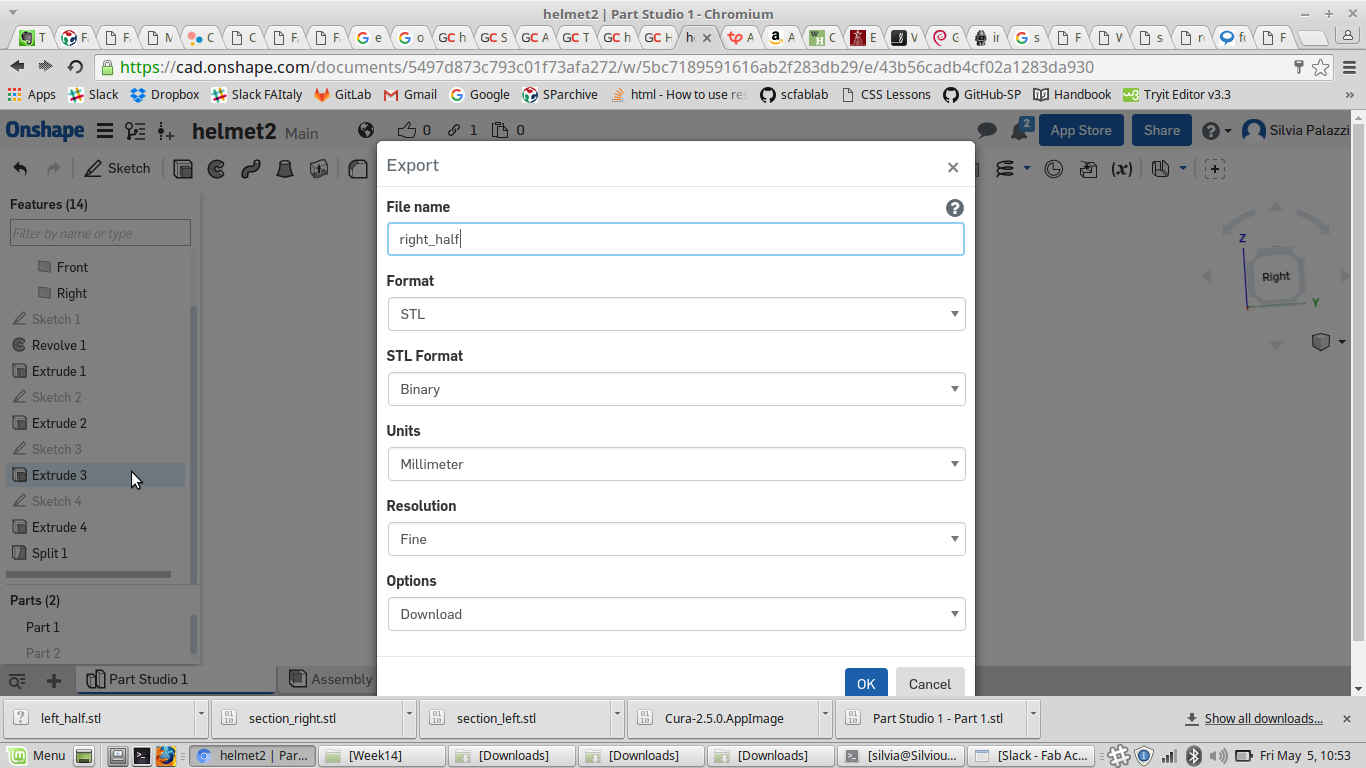This screenshot has width=1366, height=768.
Task: Click the helix tool icon in toolbar
Action: [1005, 169]
